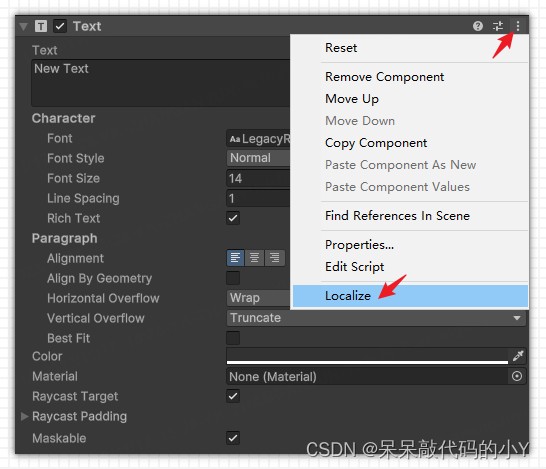546x469 pixels.
Task: Uncheck the Raycast Target checkbox
Action: click(x=233, y=396)
